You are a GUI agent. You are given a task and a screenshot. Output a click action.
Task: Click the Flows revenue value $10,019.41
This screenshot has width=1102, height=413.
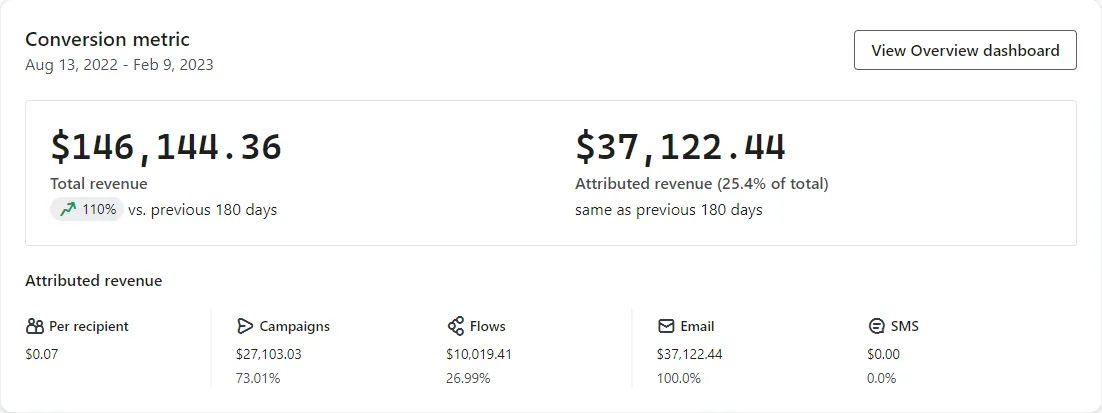tap(479, 354)
